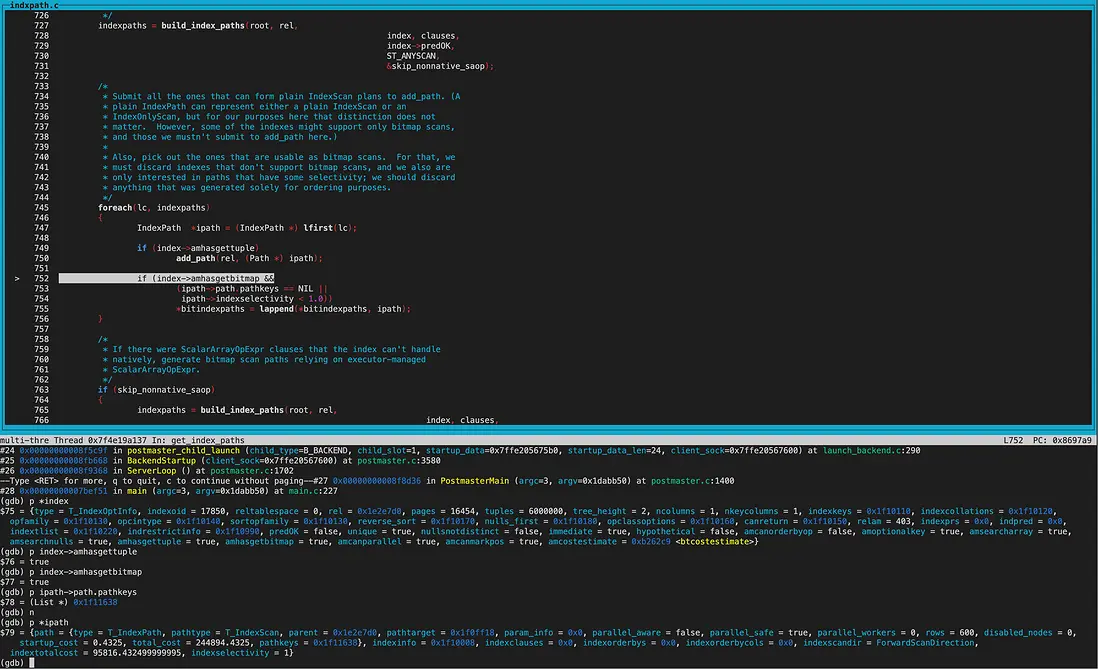The width and height of the screenshot is (1098, 669).
Task: Click the btcostestimate symbol in $75 output
Action: click(716, 541)
